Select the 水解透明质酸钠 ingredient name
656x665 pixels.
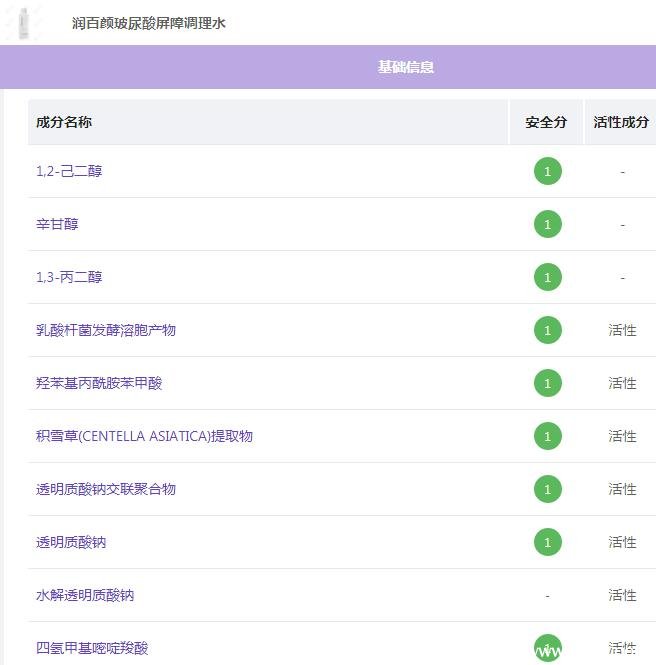click(85, 595)
